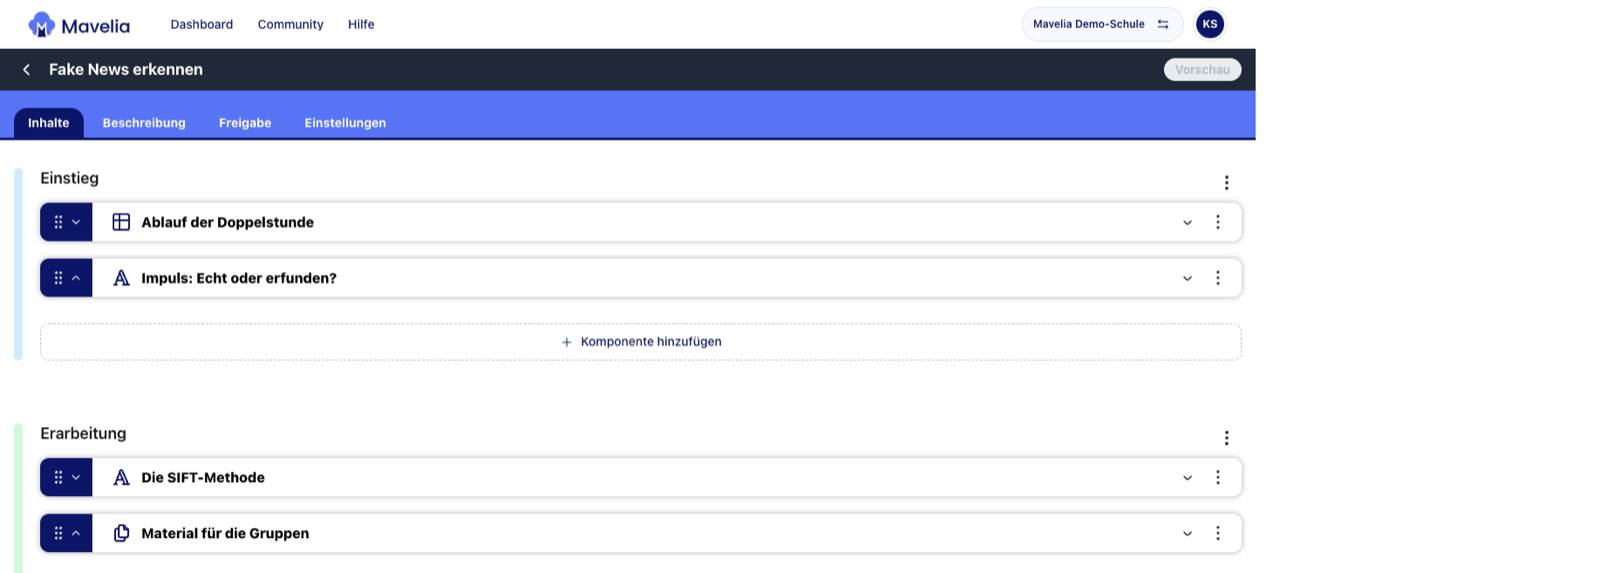Open the three-dot menu of the Einstieg section

pyautogui.click(x=1226, y=183)
